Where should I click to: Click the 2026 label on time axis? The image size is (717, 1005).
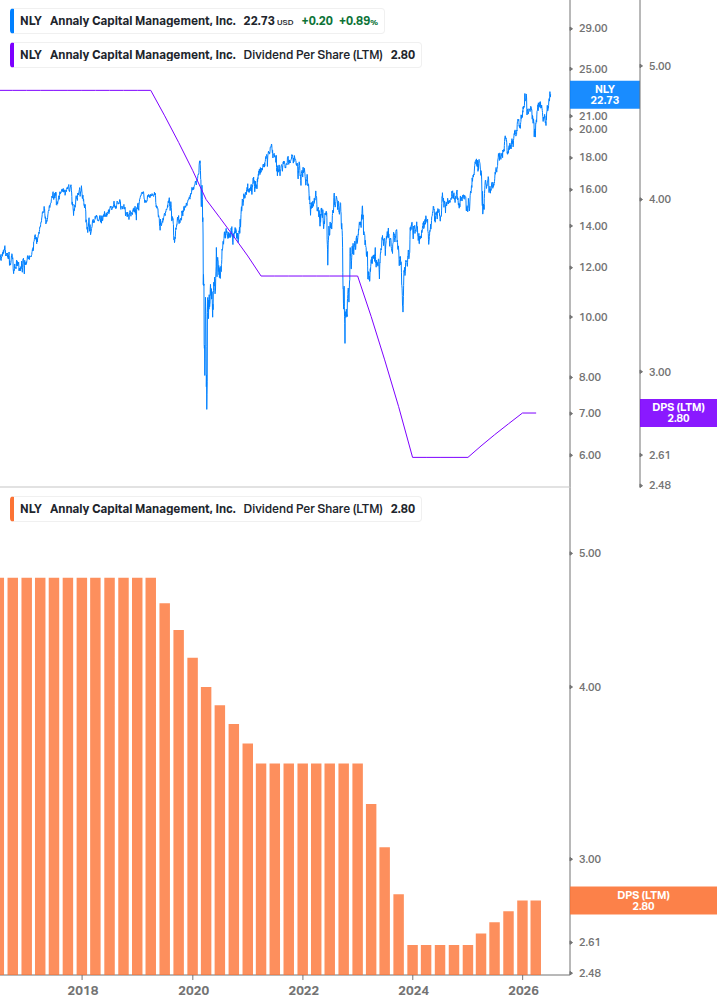(524, 991)
